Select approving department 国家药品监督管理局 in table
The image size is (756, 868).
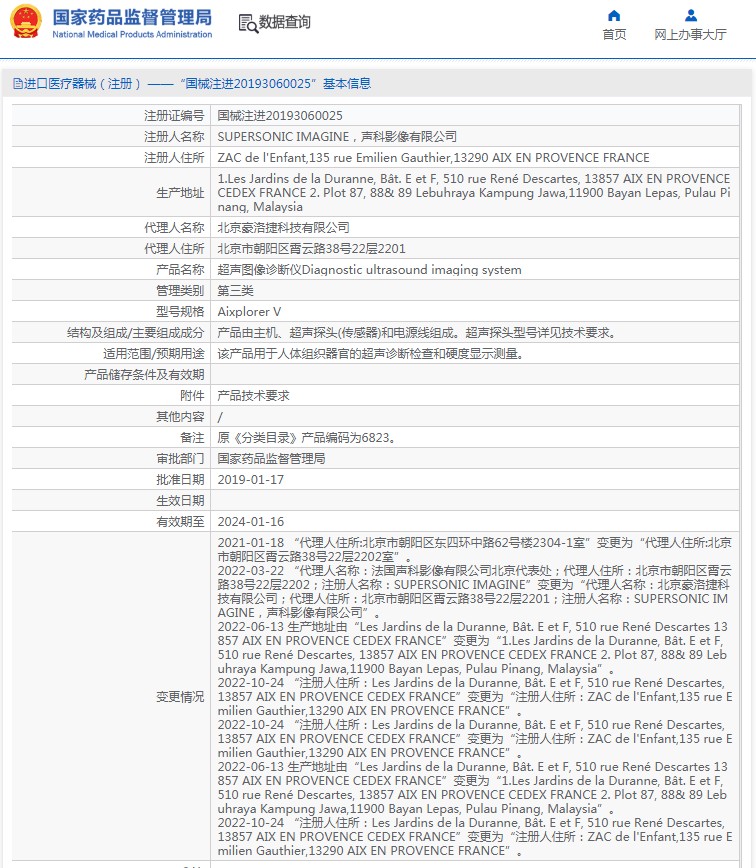point(271,459)
